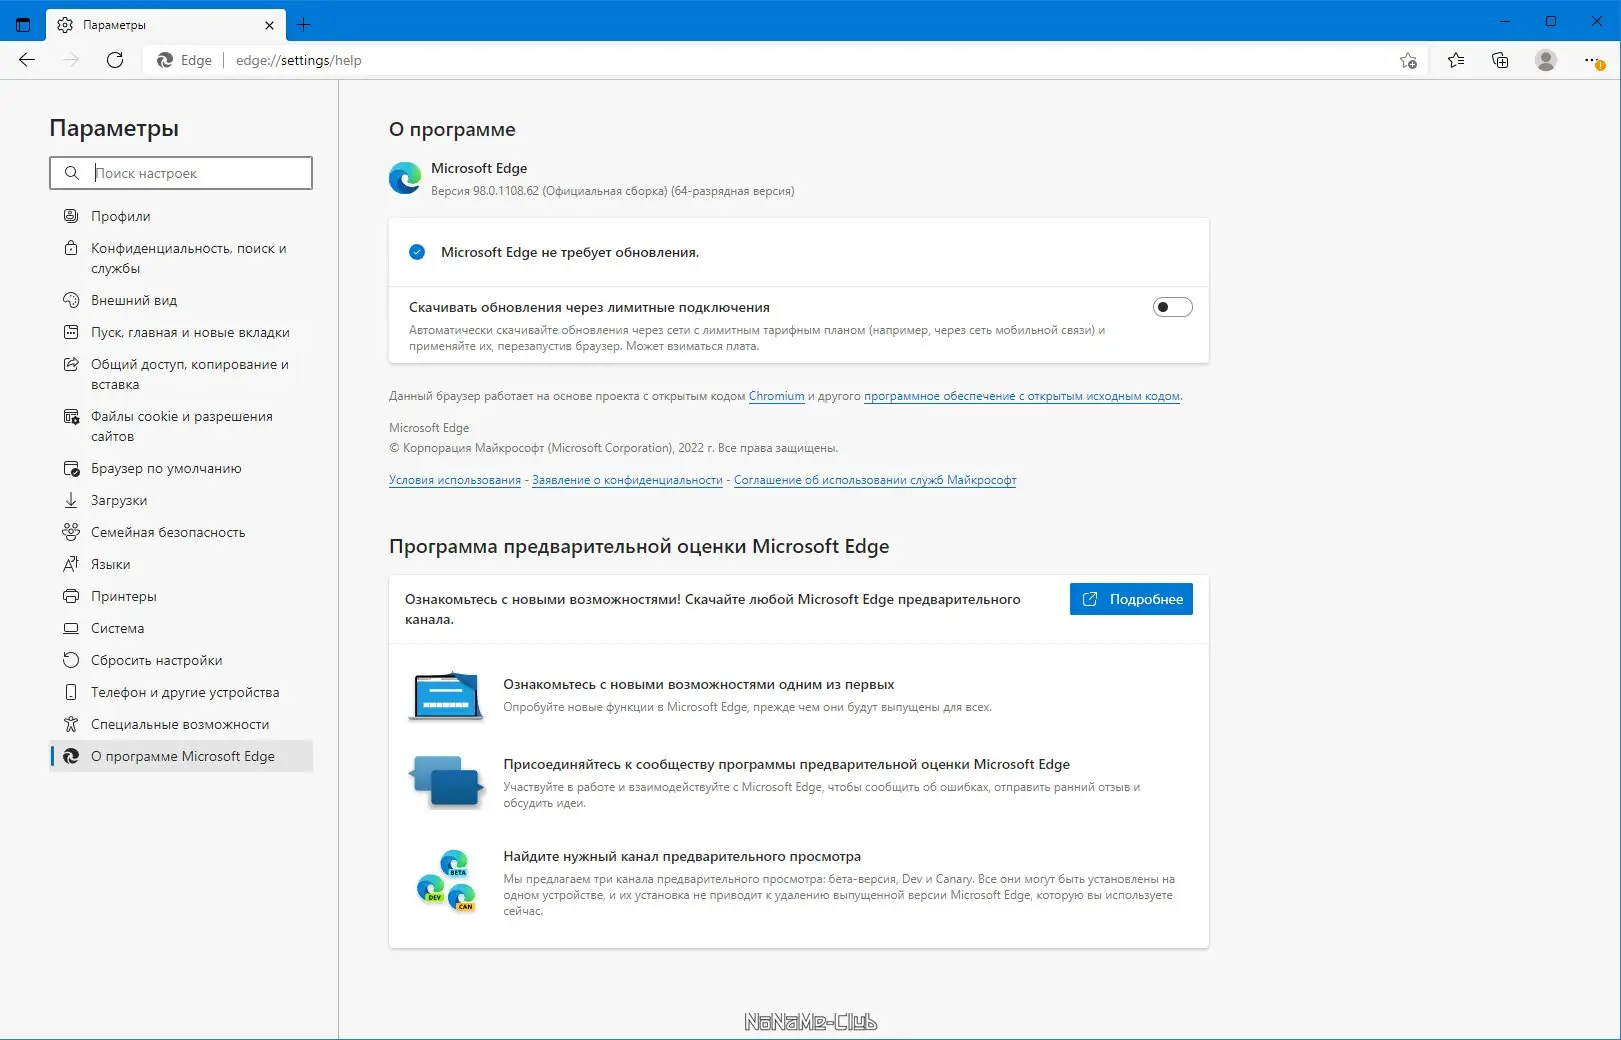Click heading Найдите нужный канал предварительного просмотра
1621x1040 pixels.
(x=682, y=856)
